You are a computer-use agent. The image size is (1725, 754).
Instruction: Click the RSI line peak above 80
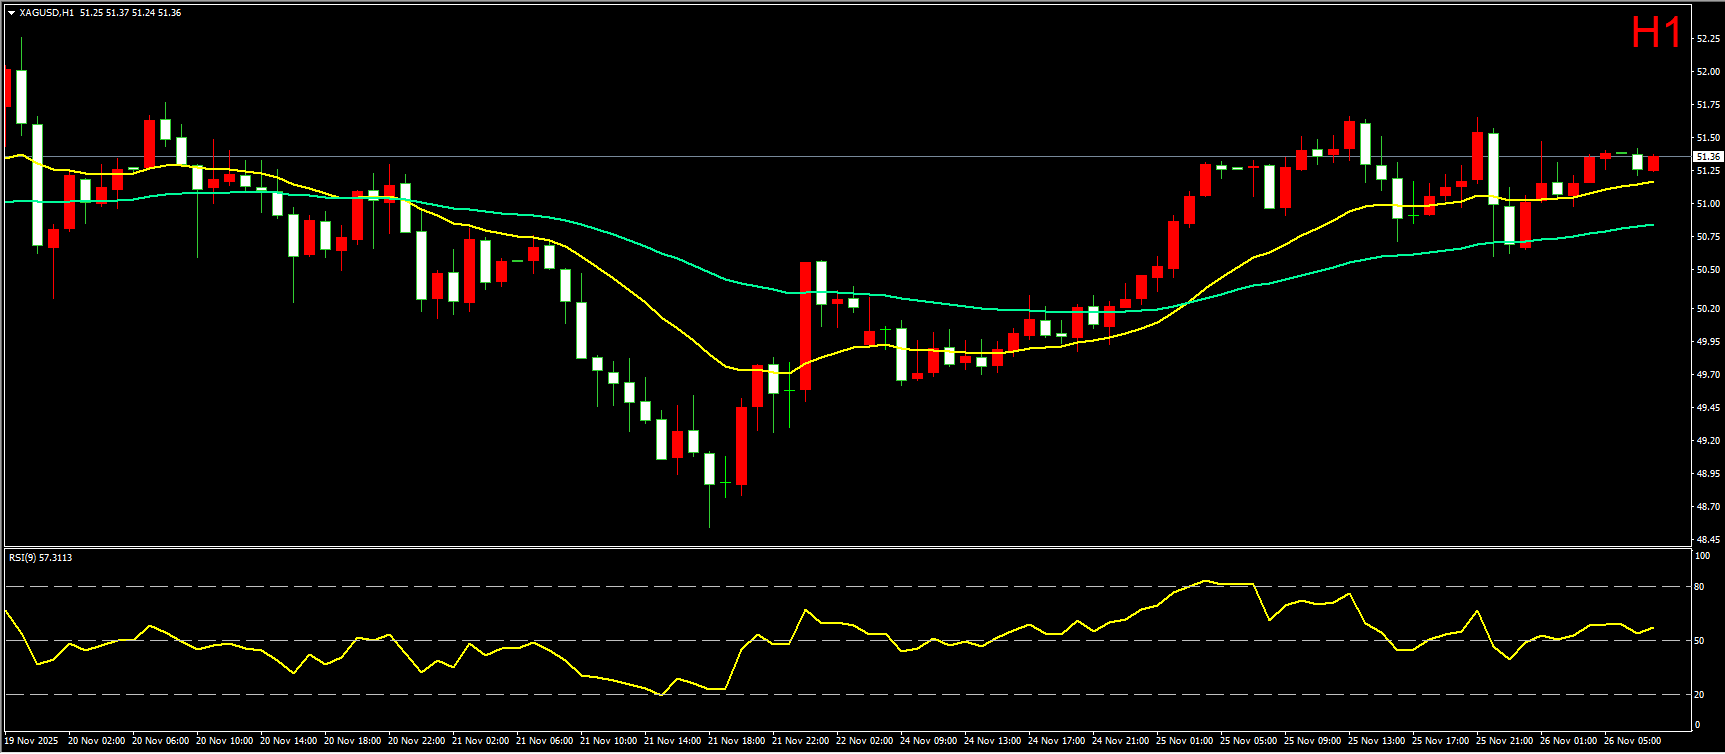point(1206,580)
